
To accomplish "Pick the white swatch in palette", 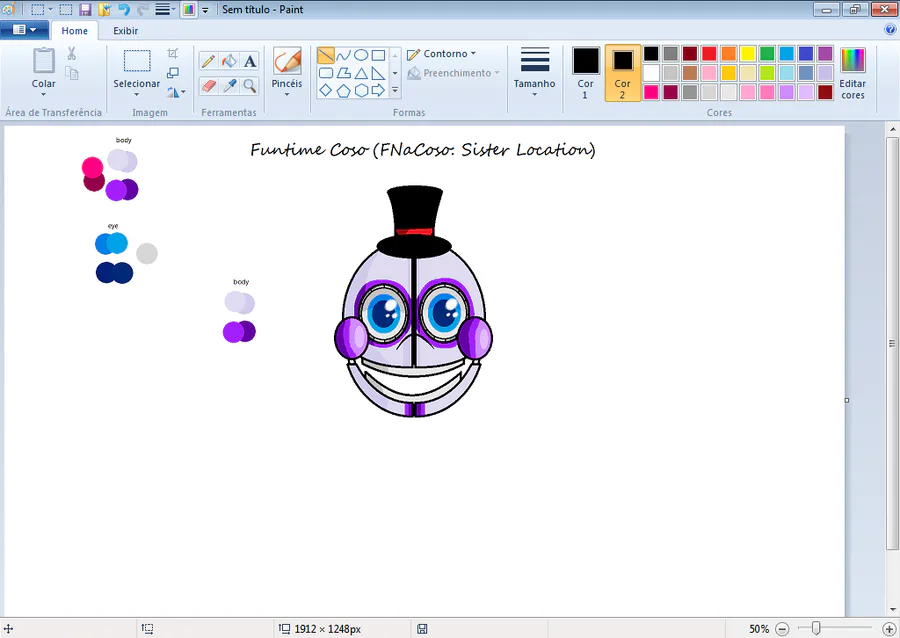I will coord(651,73).
